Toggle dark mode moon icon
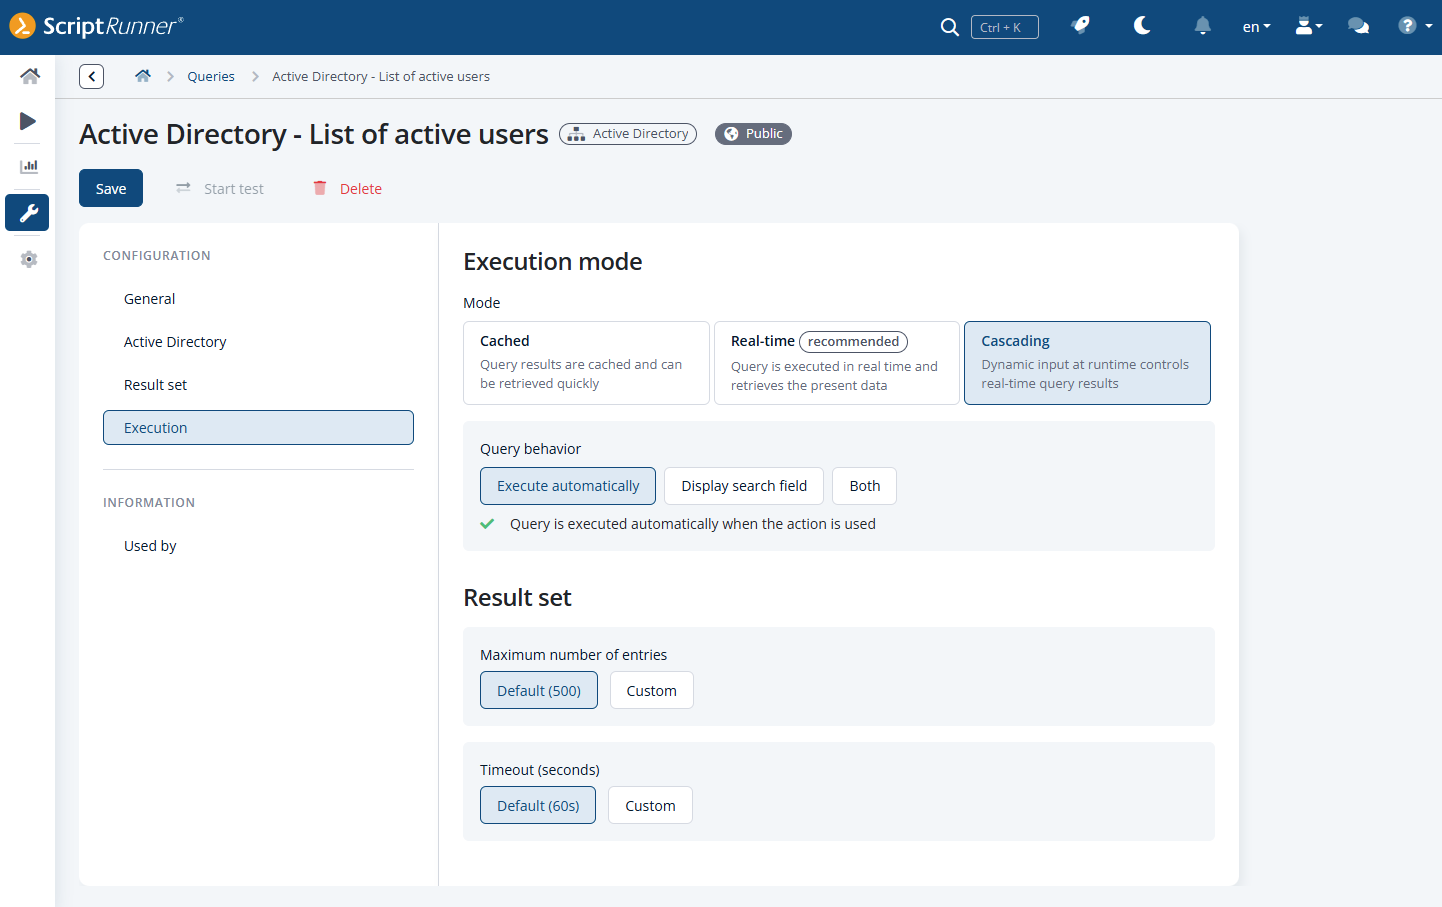 (x=1142, y=26)
